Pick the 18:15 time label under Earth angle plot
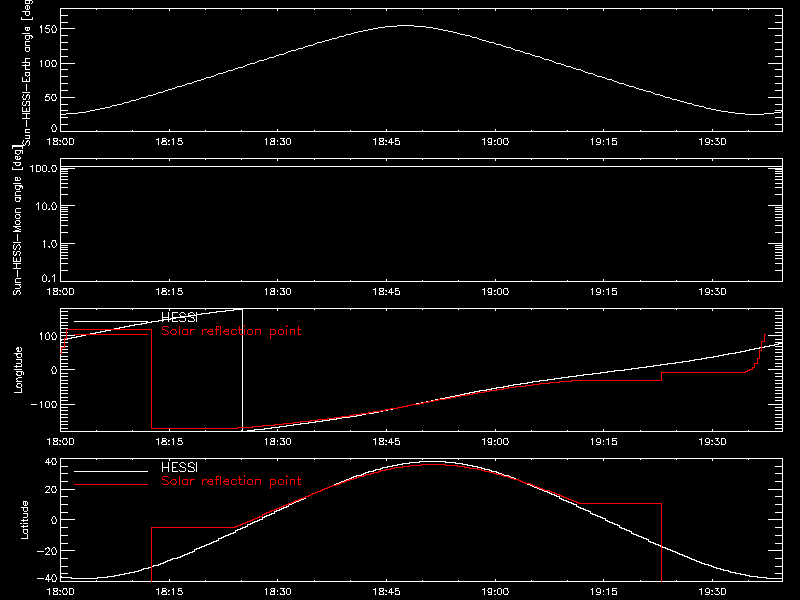This screenshot has width=800, height=600. coord(169,142)
